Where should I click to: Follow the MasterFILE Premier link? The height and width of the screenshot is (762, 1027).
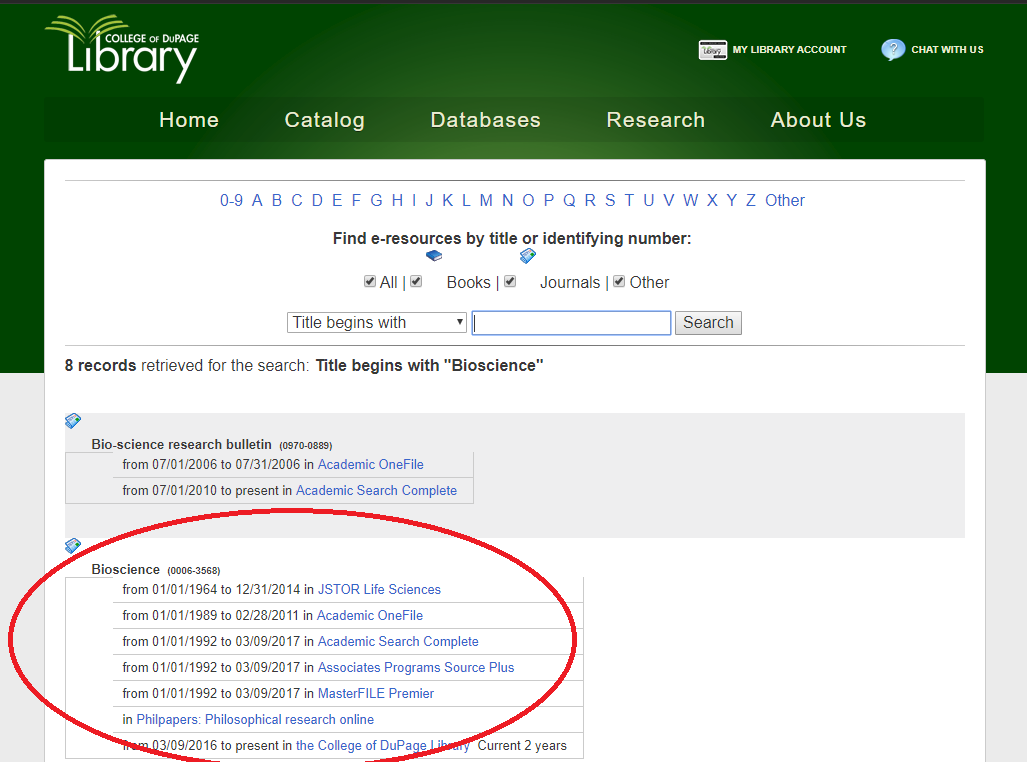376,694
